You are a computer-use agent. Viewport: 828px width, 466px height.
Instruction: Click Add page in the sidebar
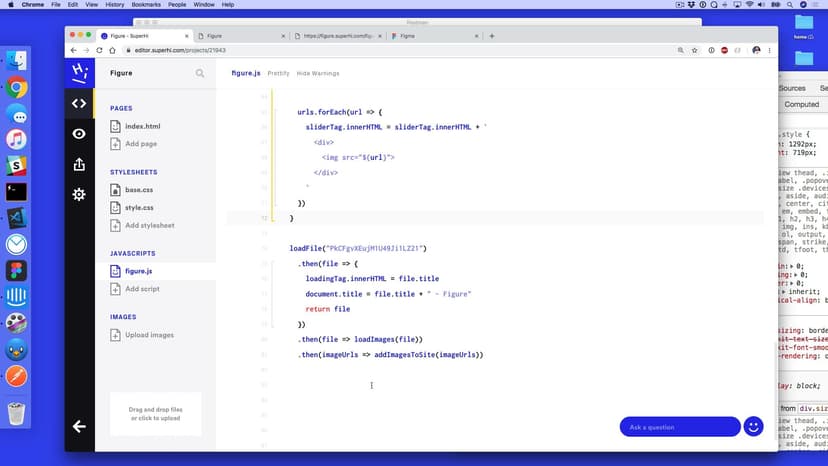tap(141, 144)
